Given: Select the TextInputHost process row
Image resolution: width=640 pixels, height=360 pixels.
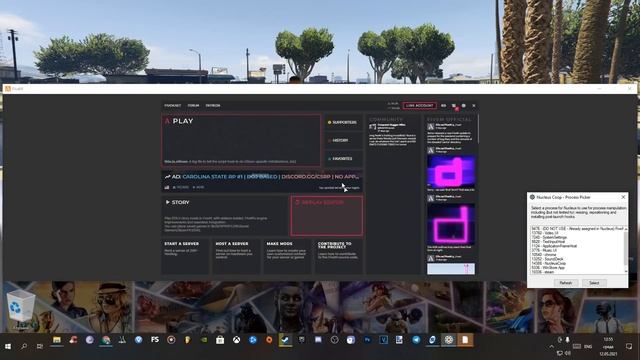Looking at the screenshot, I should click(x=578, y=242).
